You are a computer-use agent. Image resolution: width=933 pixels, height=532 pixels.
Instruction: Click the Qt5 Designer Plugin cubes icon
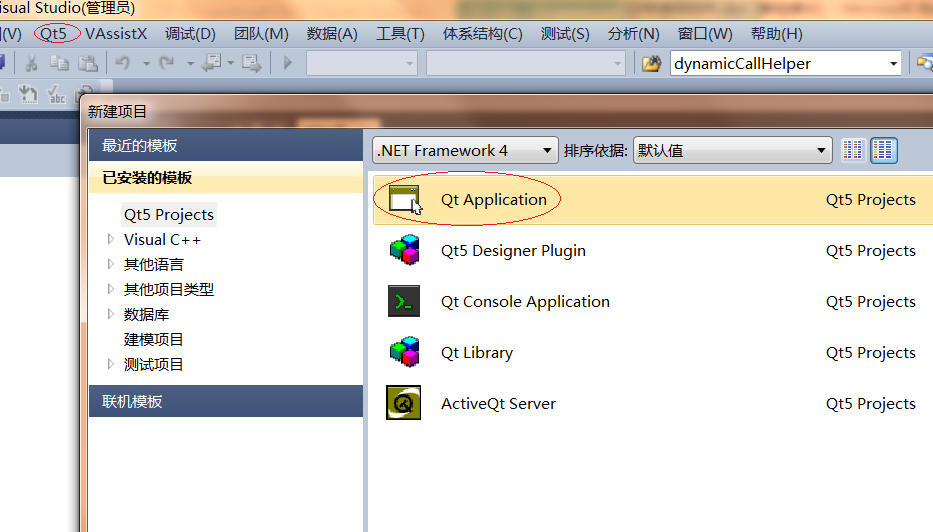[x=405, y=250]
